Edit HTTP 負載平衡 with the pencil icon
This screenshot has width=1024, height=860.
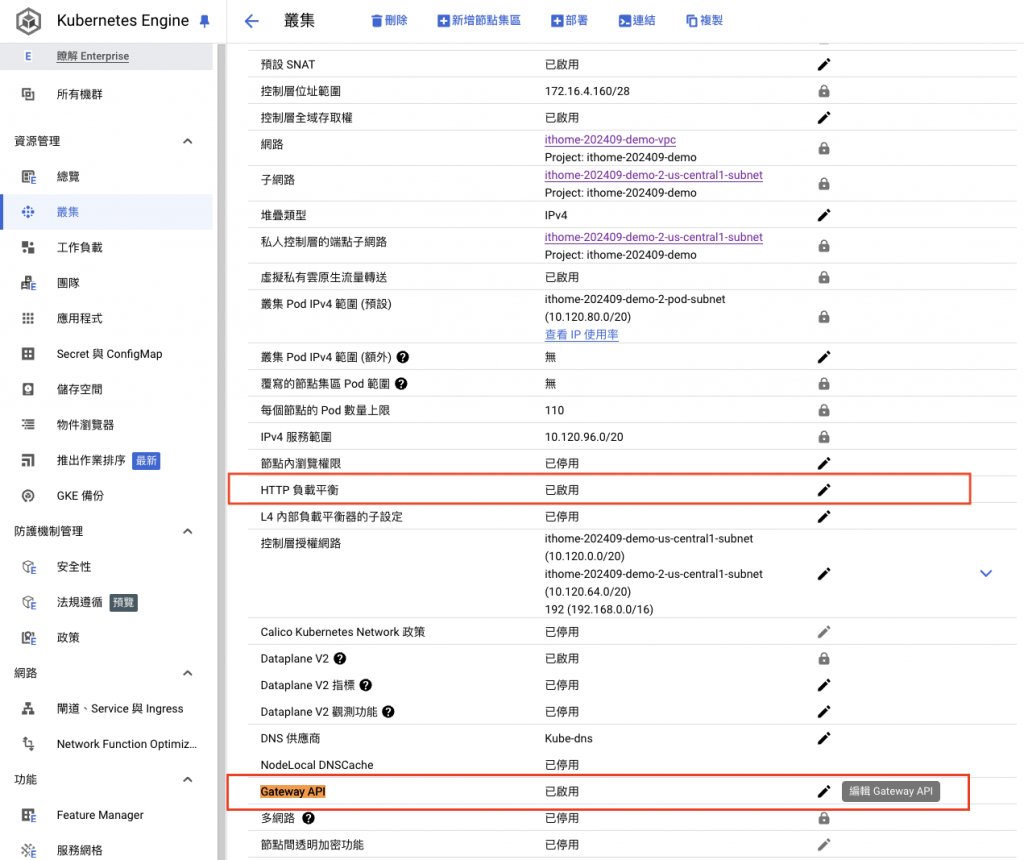[x=824, y=490]
